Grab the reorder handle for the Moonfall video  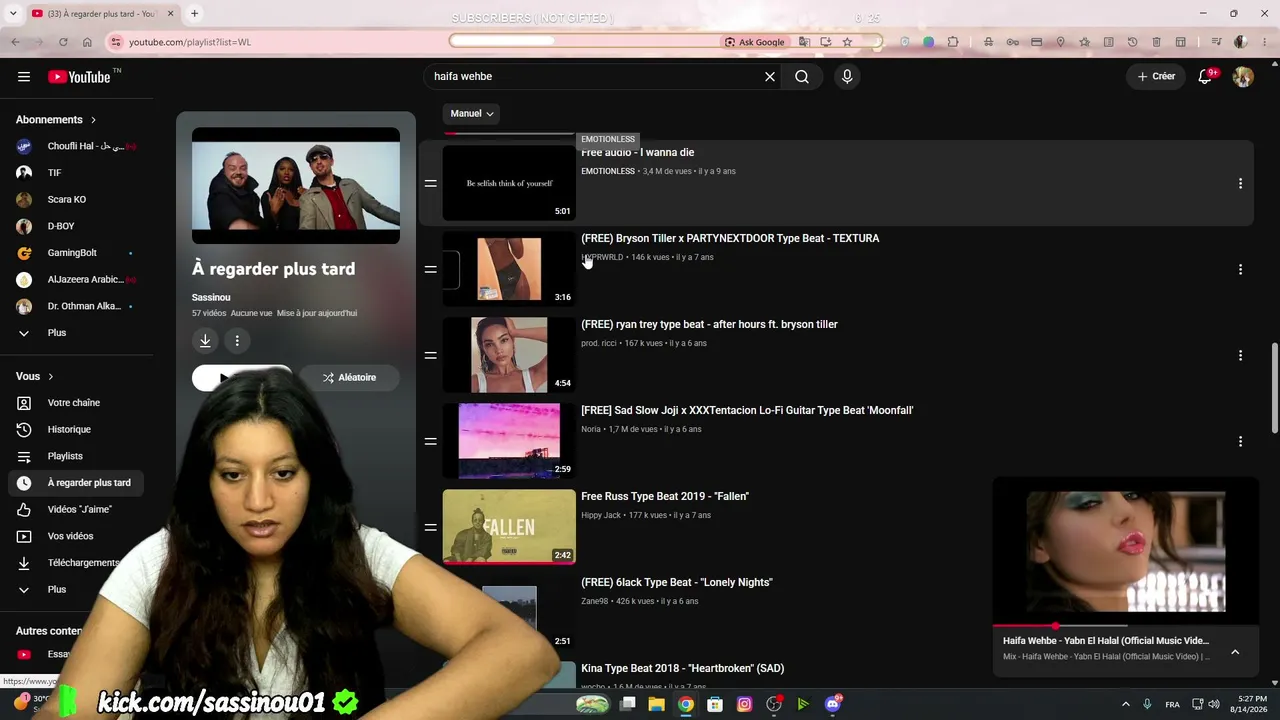click(x=431, y=442)
